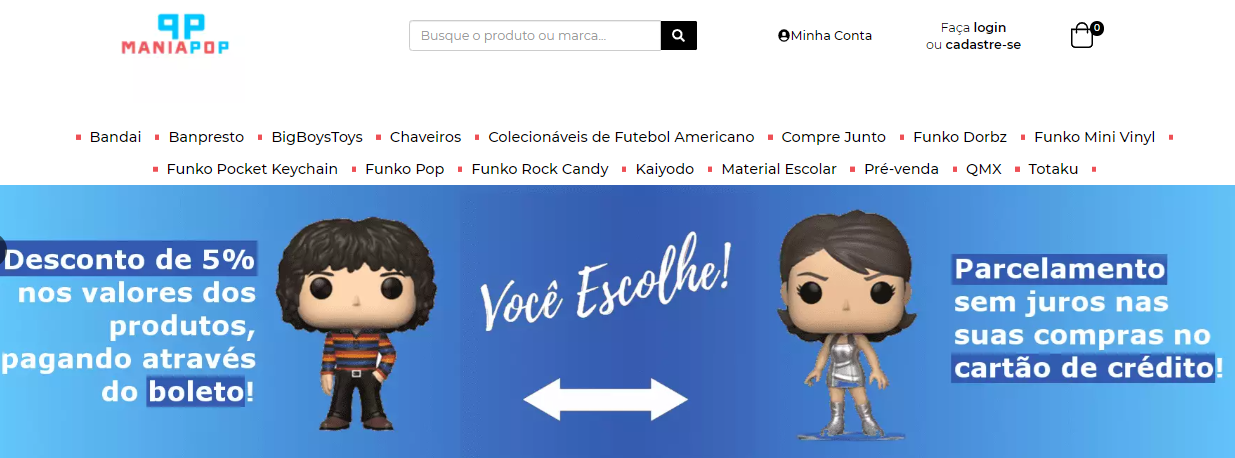
Task: Open the Material Escolar category
Action: pyautogui.click(x=779, y=169)
